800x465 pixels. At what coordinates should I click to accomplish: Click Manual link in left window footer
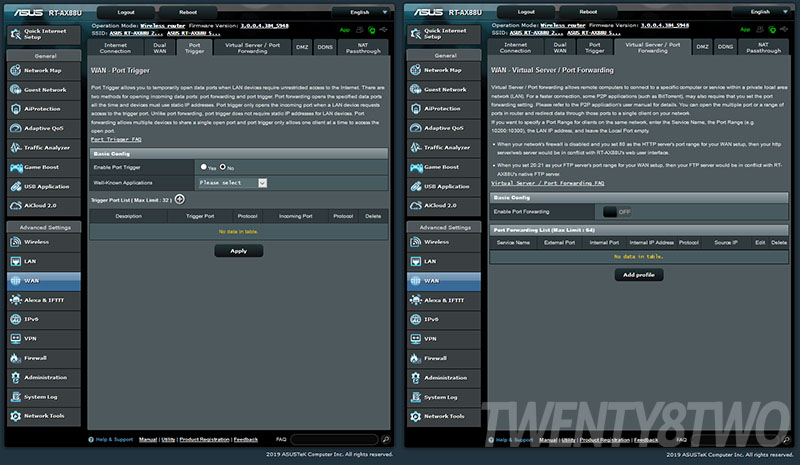pos(148,439)
